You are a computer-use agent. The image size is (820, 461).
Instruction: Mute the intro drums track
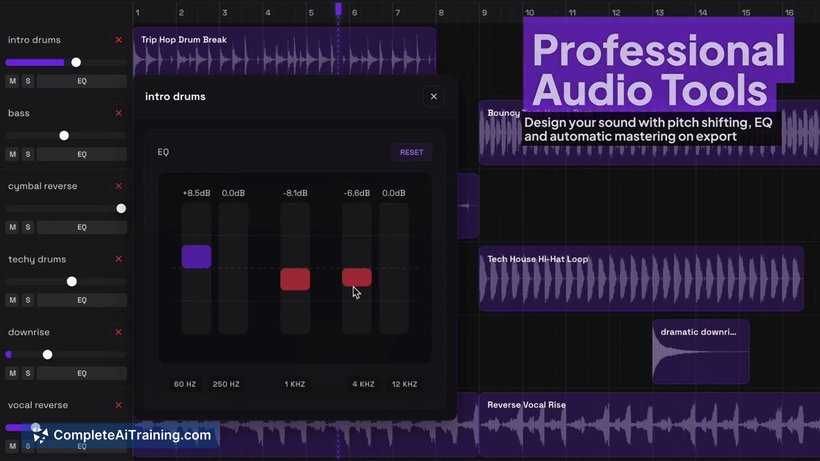click(x=13, y=81)
